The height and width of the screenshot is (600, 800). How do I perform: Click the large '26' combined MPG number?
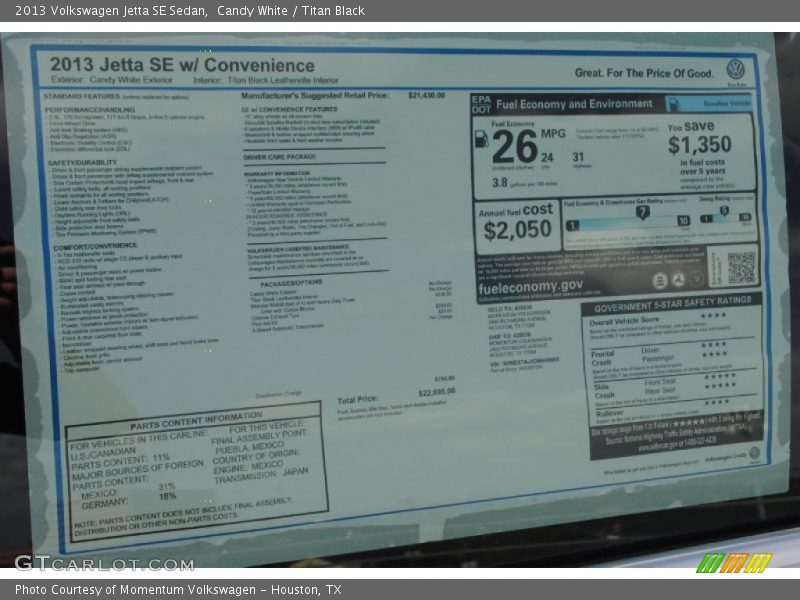point(515,146)
